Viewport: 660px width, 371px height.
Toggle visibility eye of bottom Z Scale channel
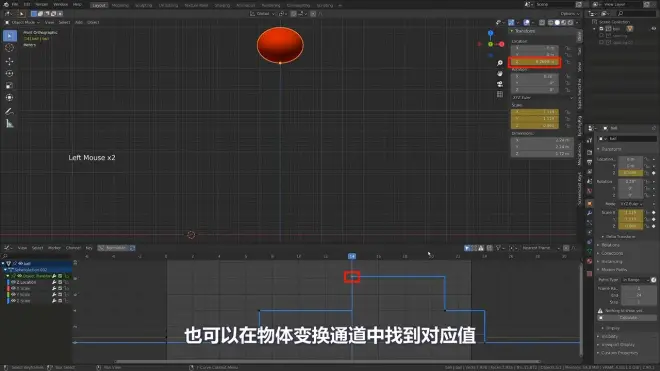(13, 301)
